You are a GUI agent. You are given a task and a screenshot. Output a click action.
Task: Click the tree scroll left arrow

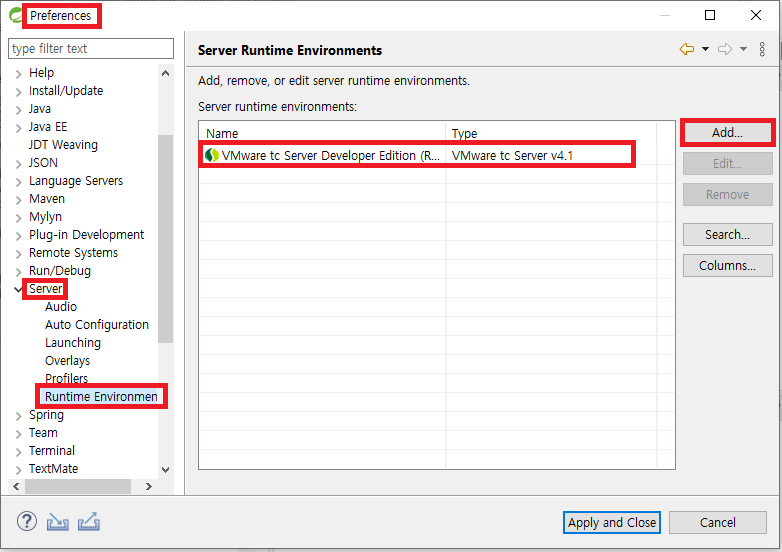point(16,486)
